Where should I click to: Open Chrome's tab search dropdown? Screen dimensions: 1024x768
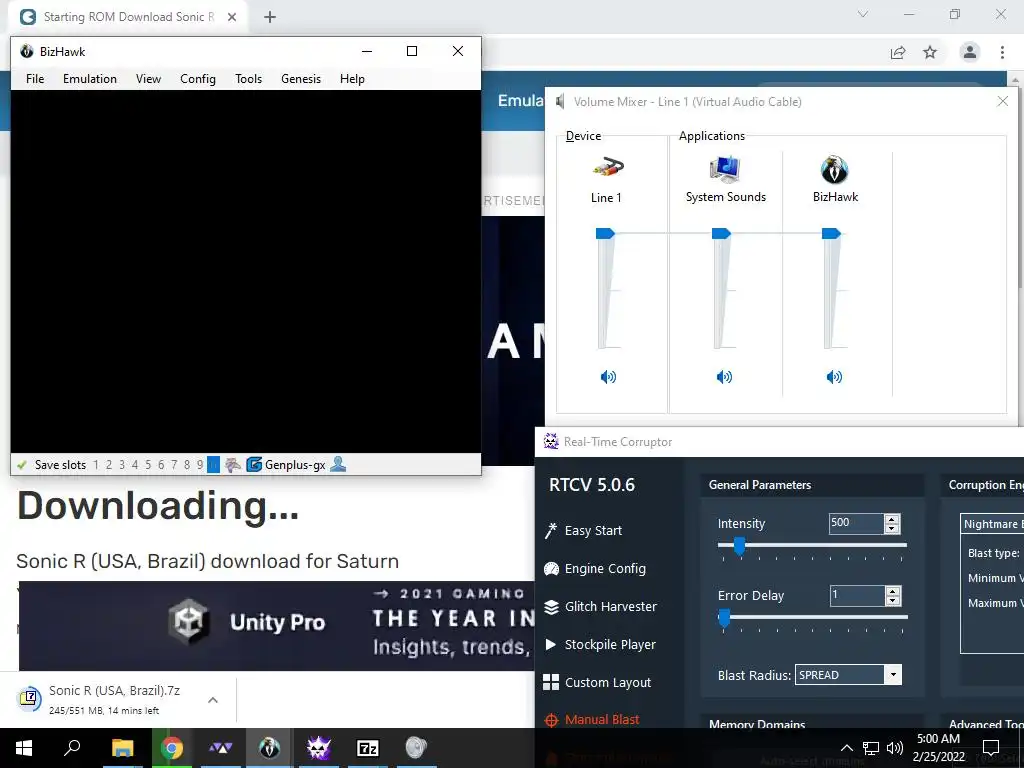pyautogui.click(x=863, y=14)
